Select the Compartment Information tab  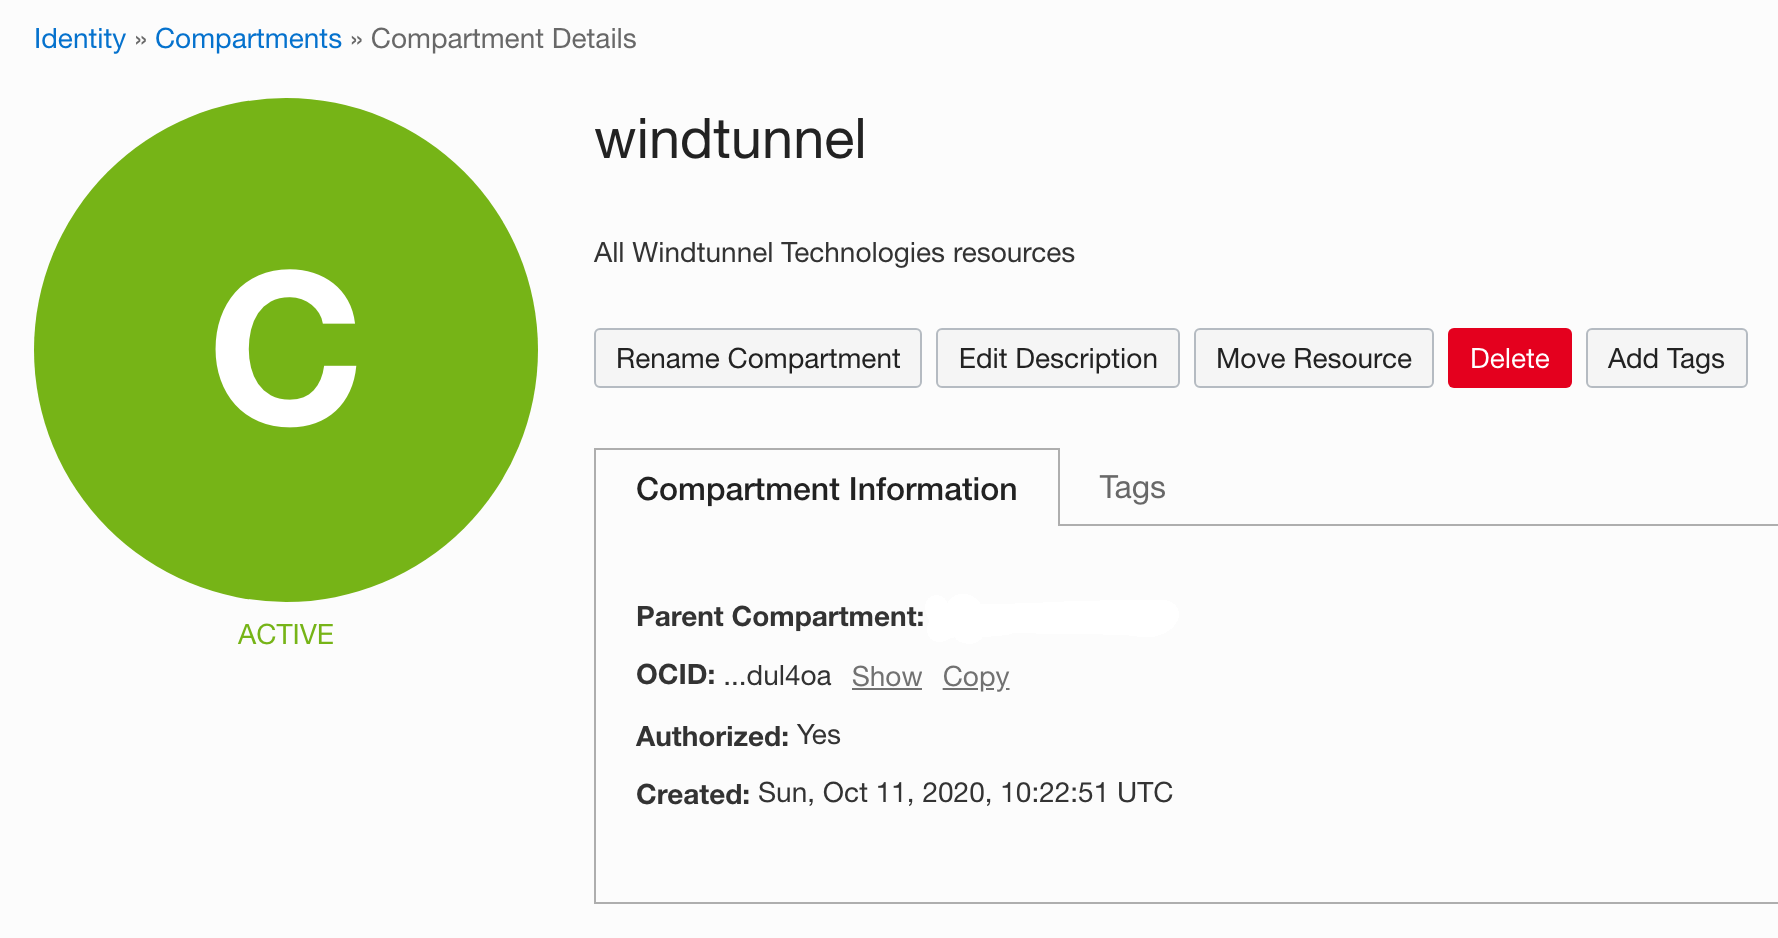827,488
